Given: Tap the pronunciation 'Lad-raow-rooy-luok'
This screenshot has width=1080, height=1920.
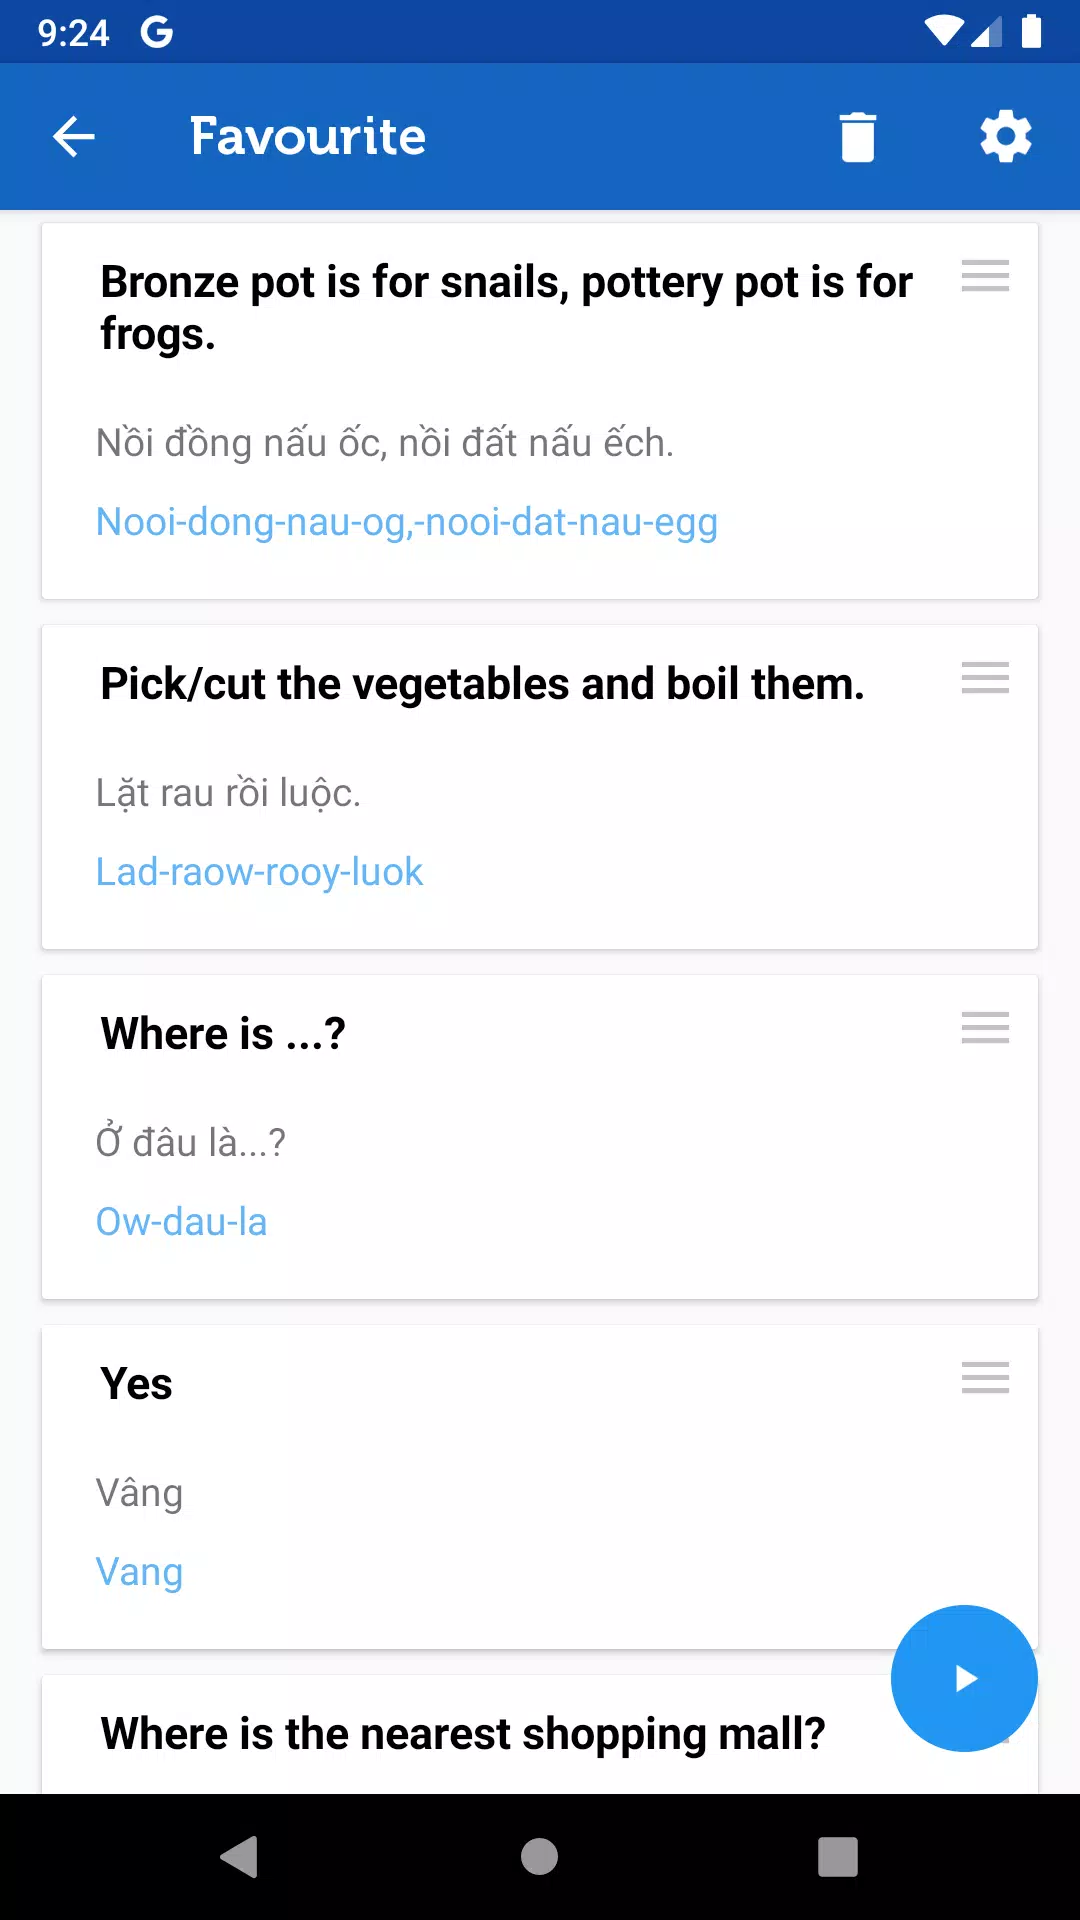Looking at the screenshot, I should (x=259, y=873).
